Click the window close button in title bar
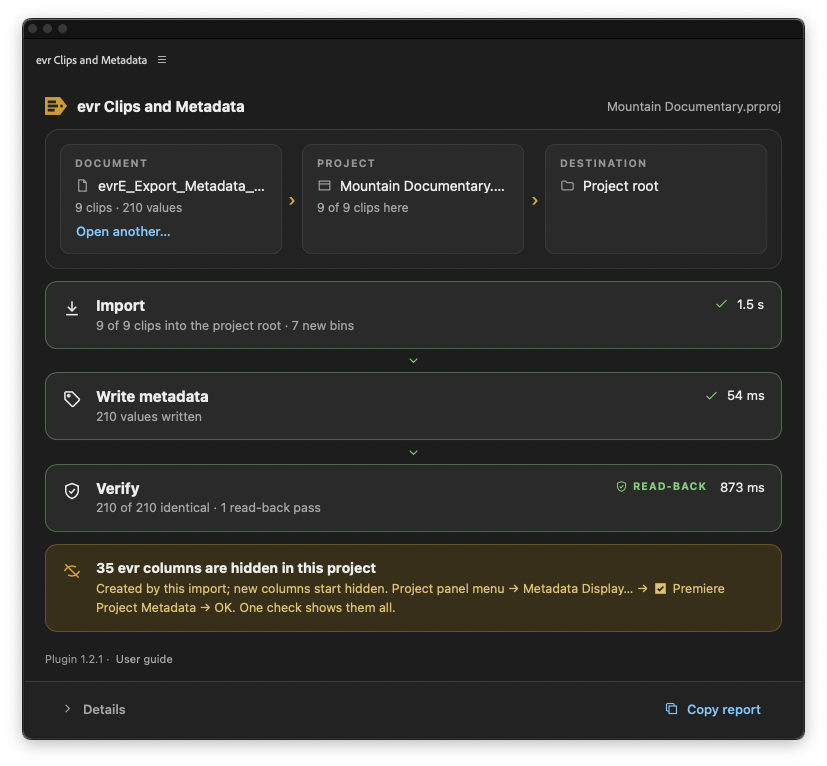The height and width of the screenshot is (766, 827). (33, 28)
